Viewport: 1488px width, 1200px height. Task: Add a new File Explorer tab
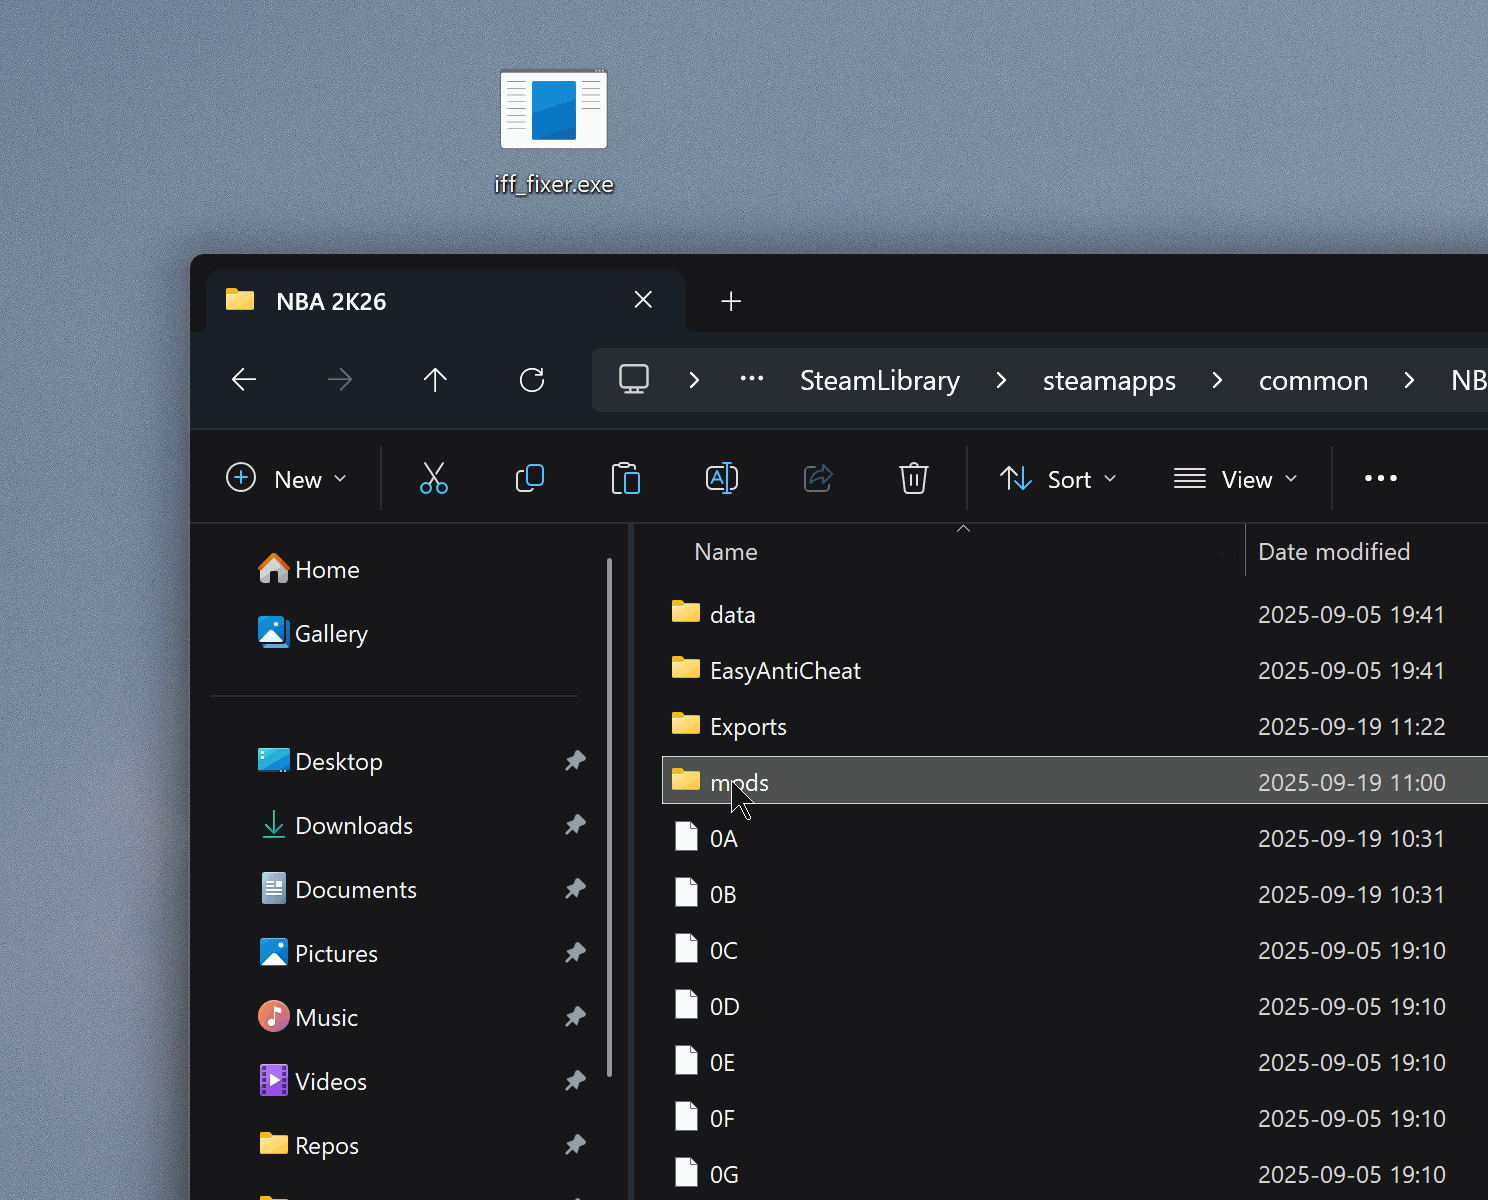point(731,301)
